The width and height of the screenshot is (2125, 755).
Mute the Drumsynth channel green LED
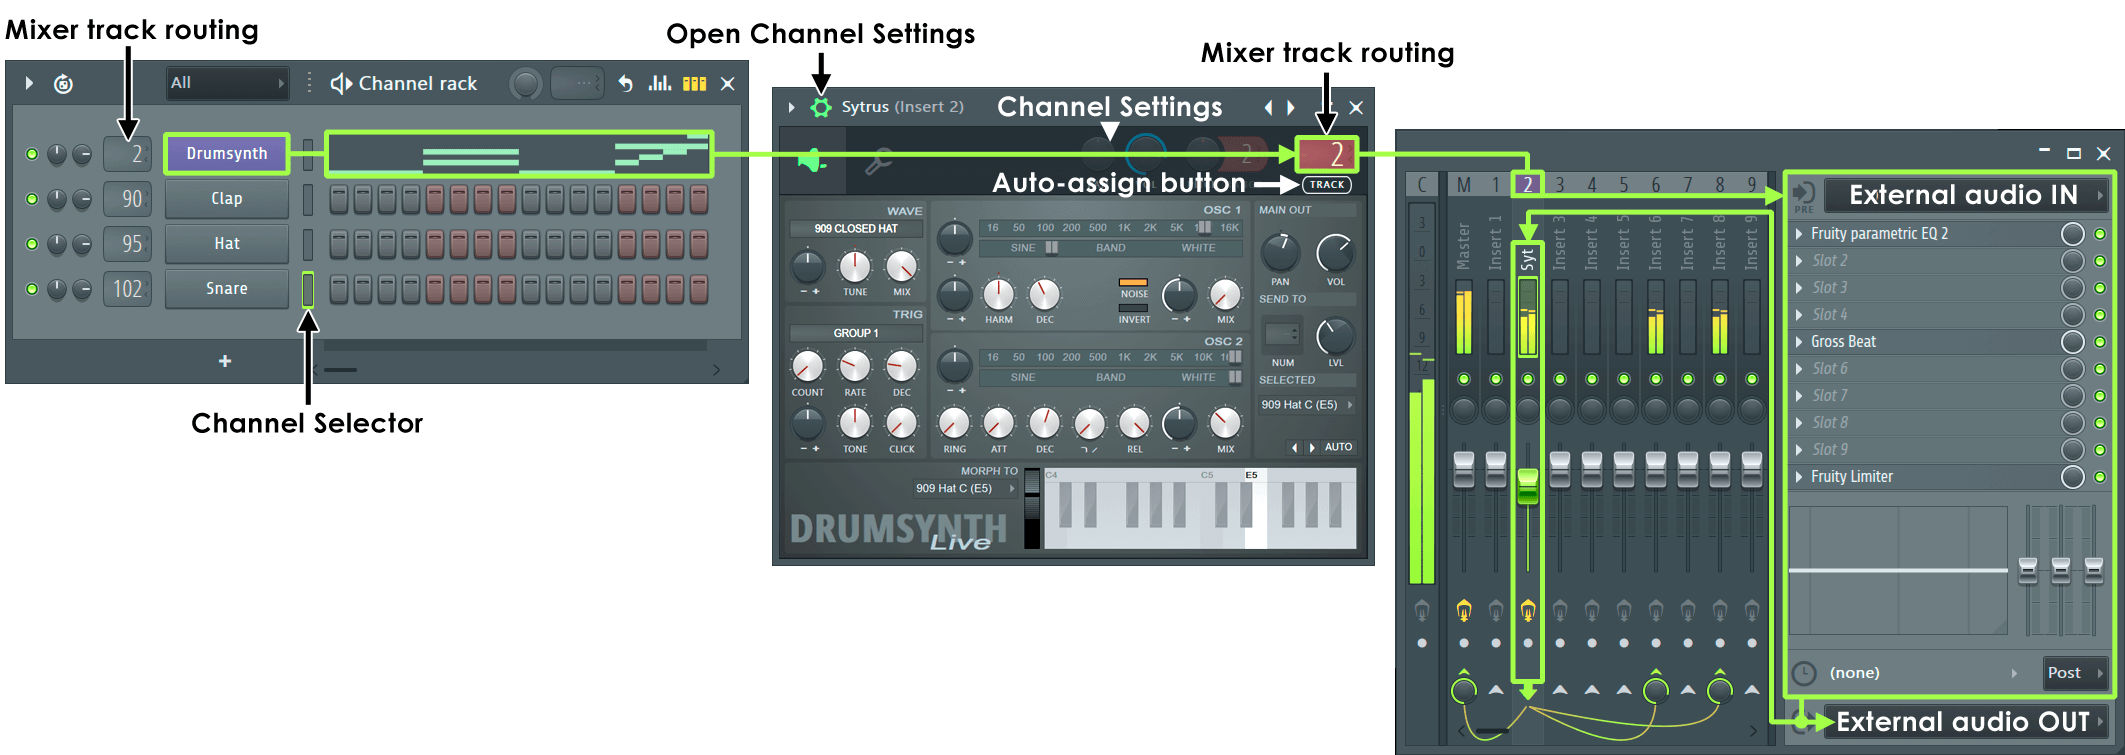click(x=32, y=154)
